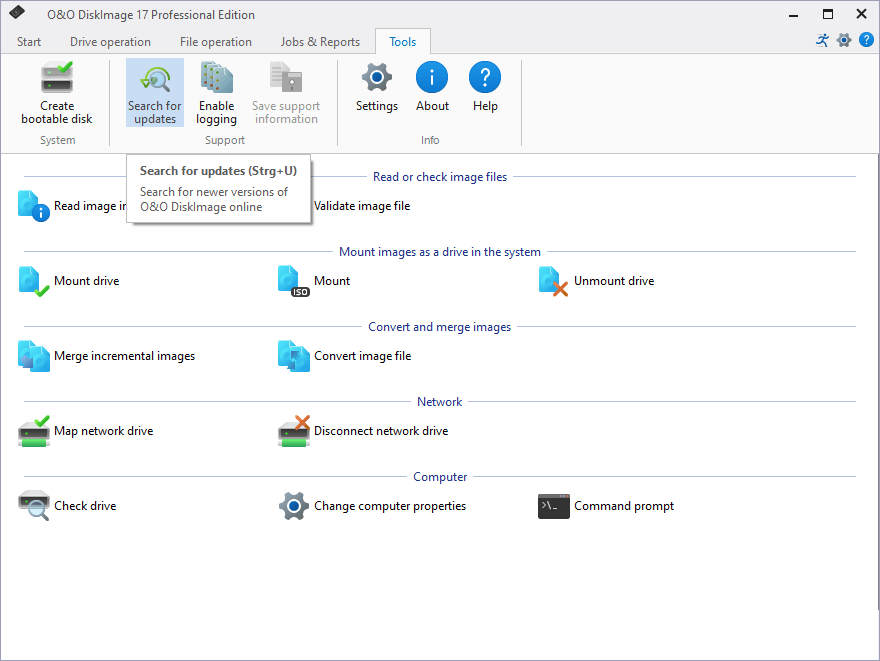Open Merge incremental images

[34, 356]
